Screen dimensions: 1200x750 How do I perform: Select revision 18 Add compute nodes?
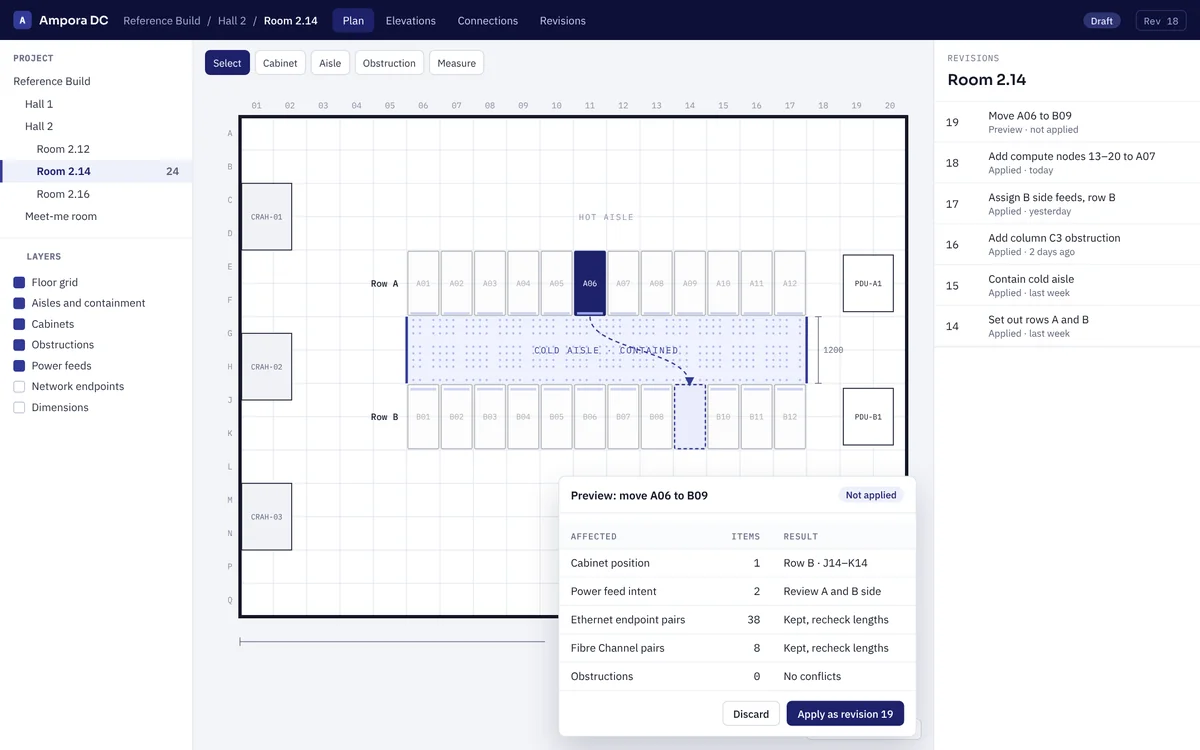(1067, 163)
